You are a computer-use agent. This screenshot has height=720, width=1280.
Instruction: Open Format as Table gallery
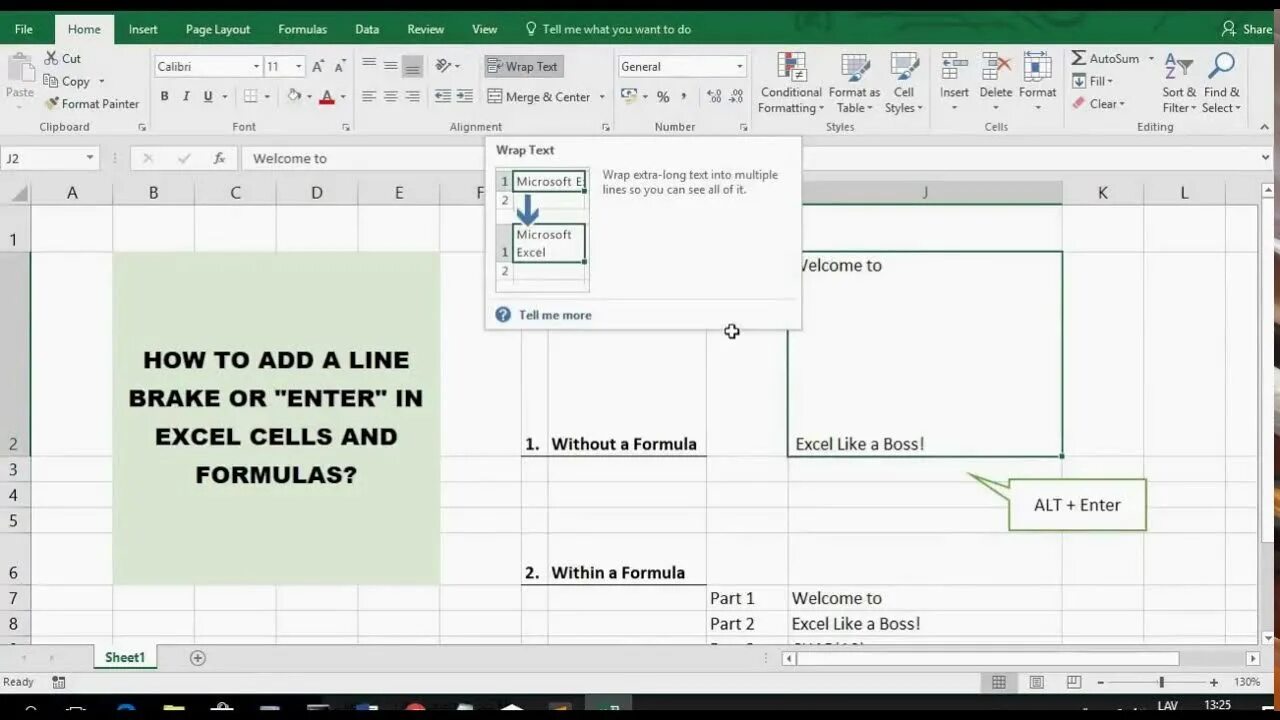tap(855, 83)
